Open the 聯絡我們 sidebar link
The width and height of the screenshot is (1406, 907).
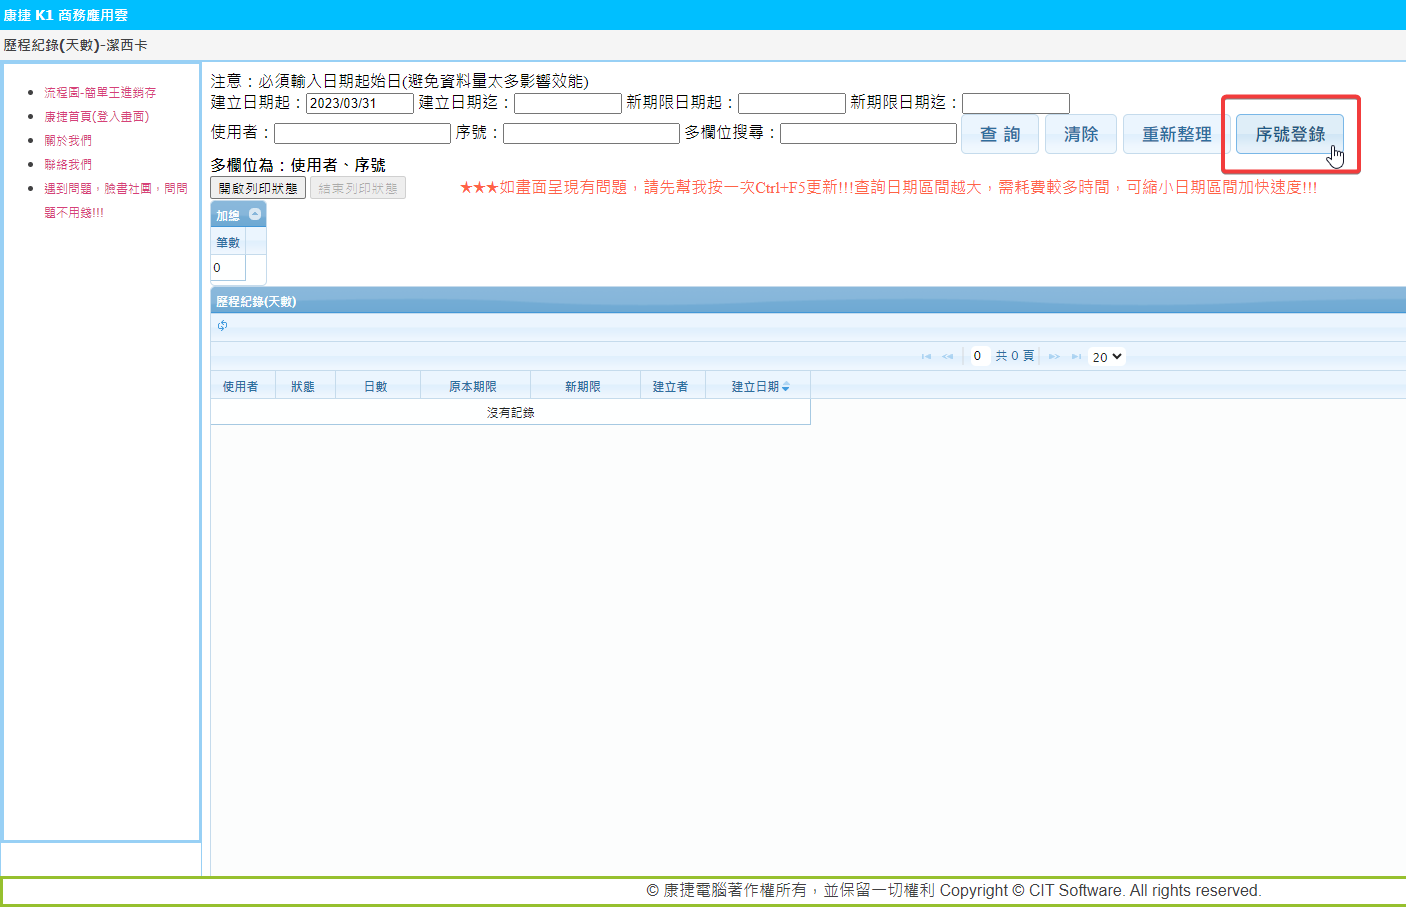click(x=68, y=165)
